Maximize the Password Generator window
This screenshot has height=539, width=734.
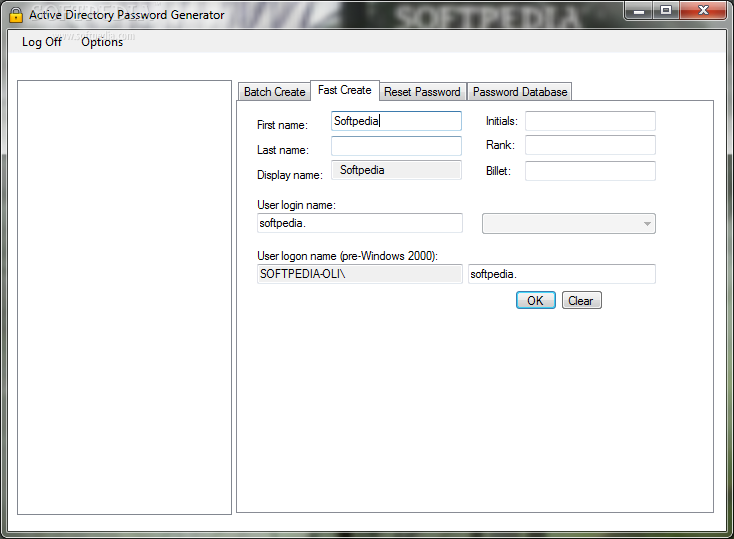pyautogui.click(x=666, y=10)
